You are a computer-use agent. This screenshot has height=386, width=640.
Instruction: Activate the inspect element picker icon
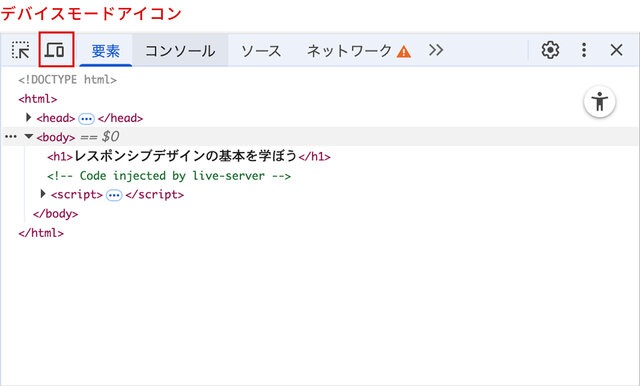point(20,50)
